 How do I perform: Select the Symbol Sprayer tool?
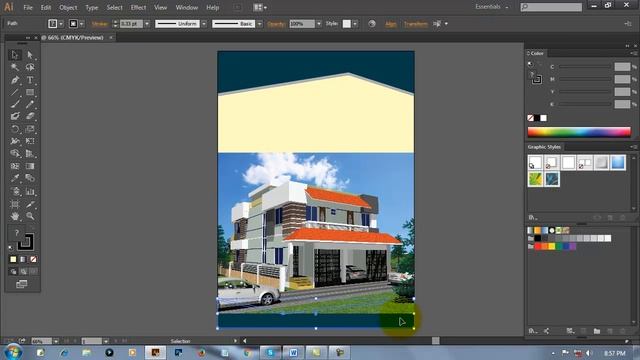click(x=15, y=191)
